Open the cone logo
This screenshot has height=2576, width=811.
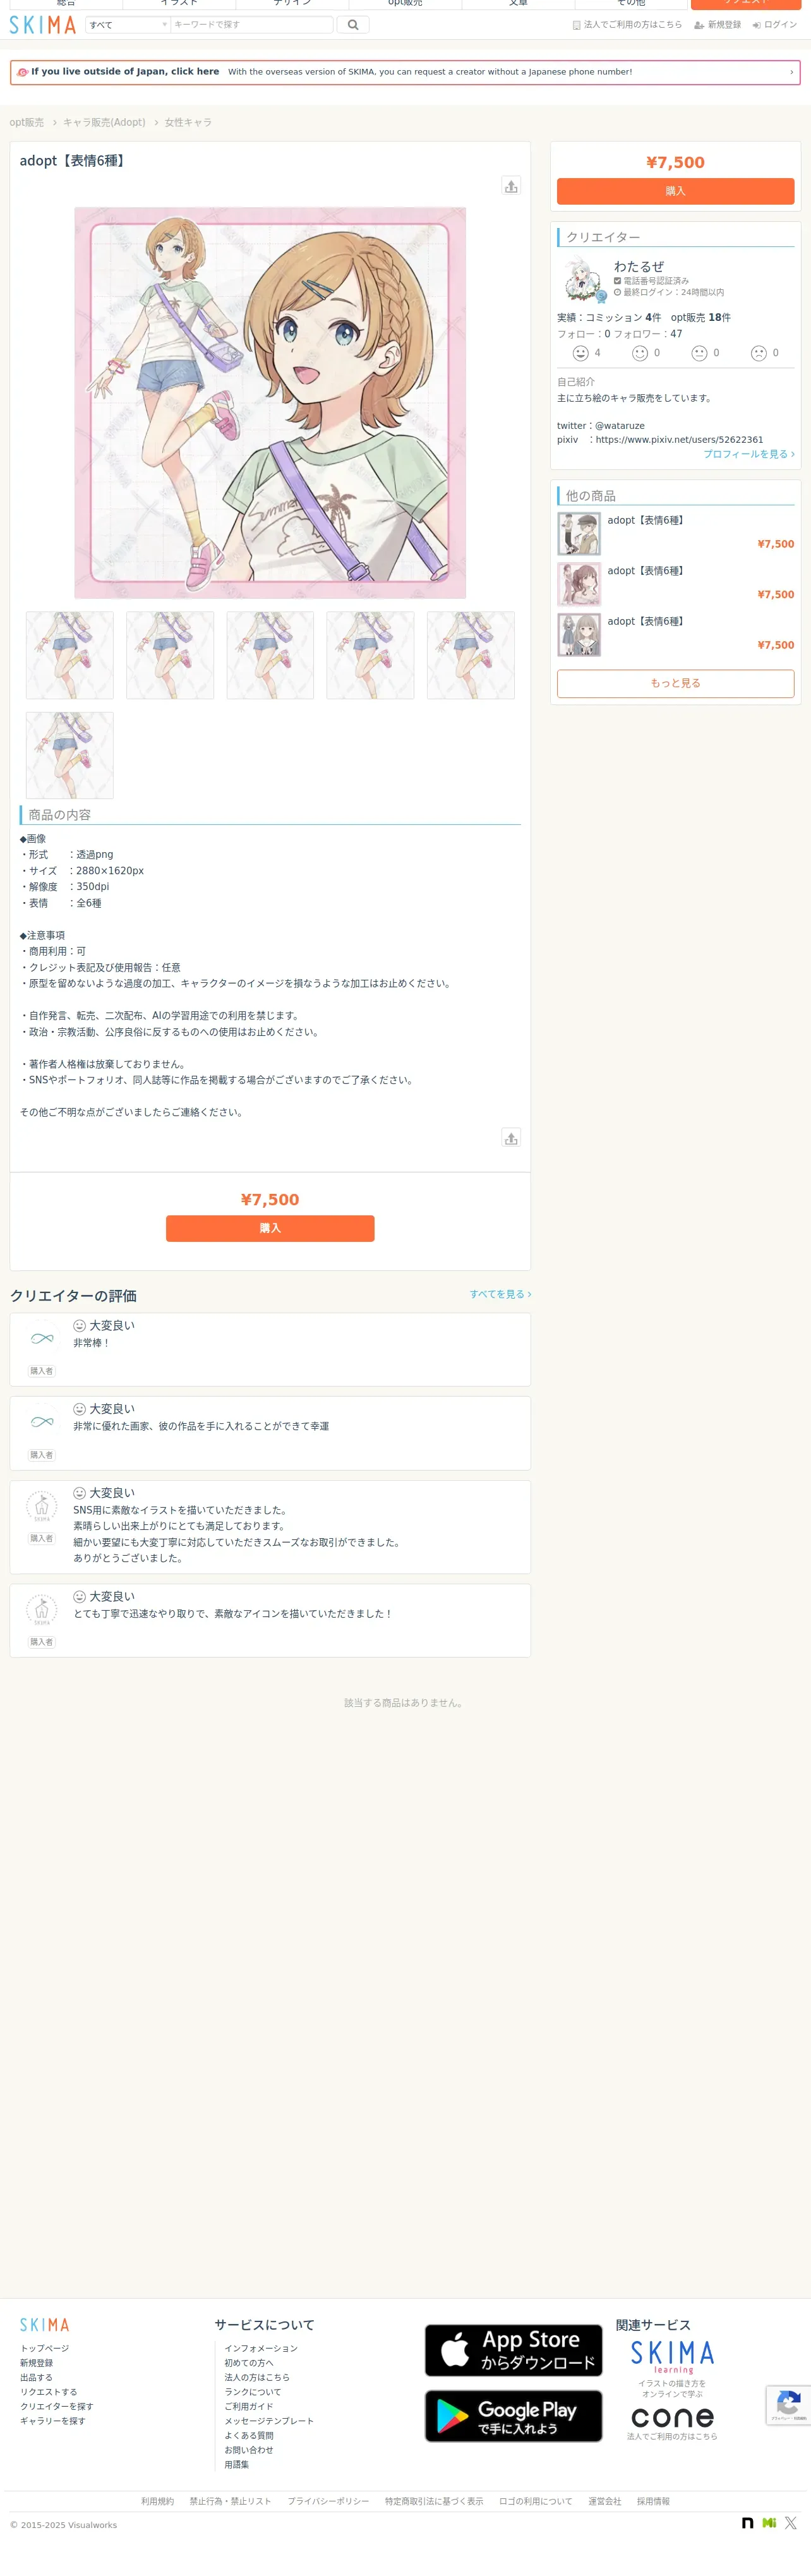(x=672, y=2418)
